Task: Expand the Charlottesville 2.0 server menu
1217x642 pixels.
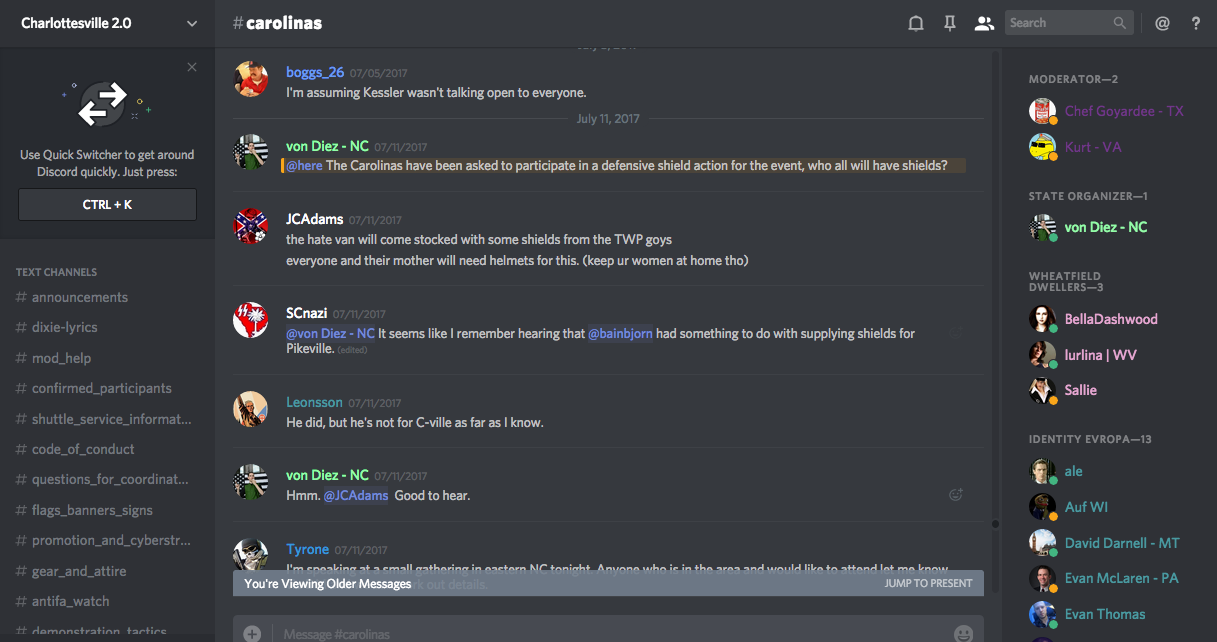Action: tap(192, 23)
